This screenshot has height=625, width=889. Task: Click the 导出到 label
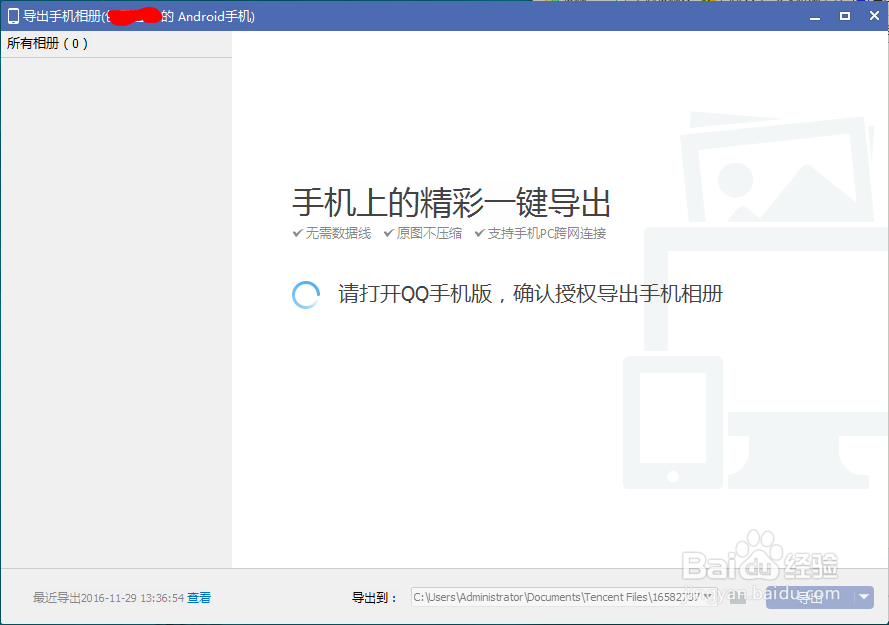[374, 597]
